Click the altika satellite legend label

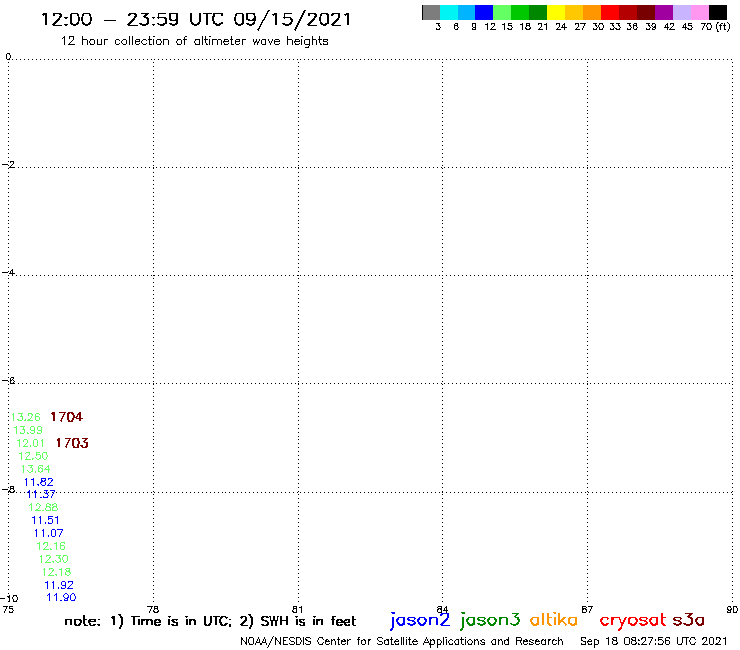554,620
